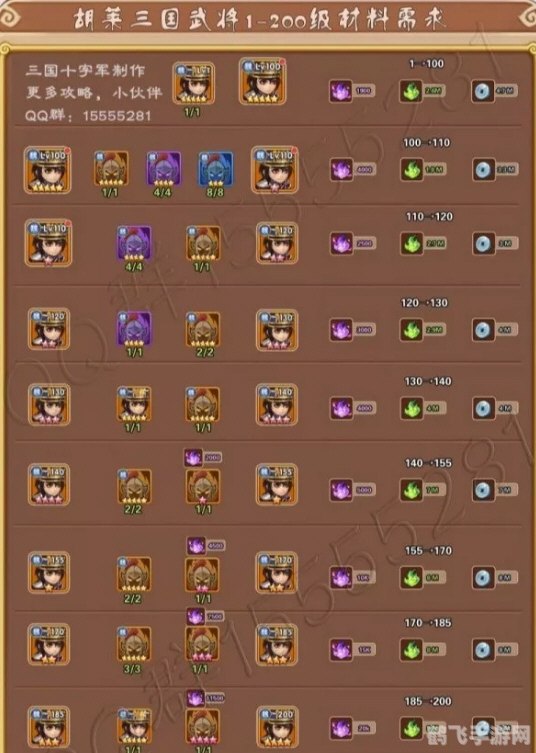This screenshot has height=753, width=536.
Task: Select the small purple flame above 140-155 helmet
Action: pyautogui.click(x=193, y=458)
